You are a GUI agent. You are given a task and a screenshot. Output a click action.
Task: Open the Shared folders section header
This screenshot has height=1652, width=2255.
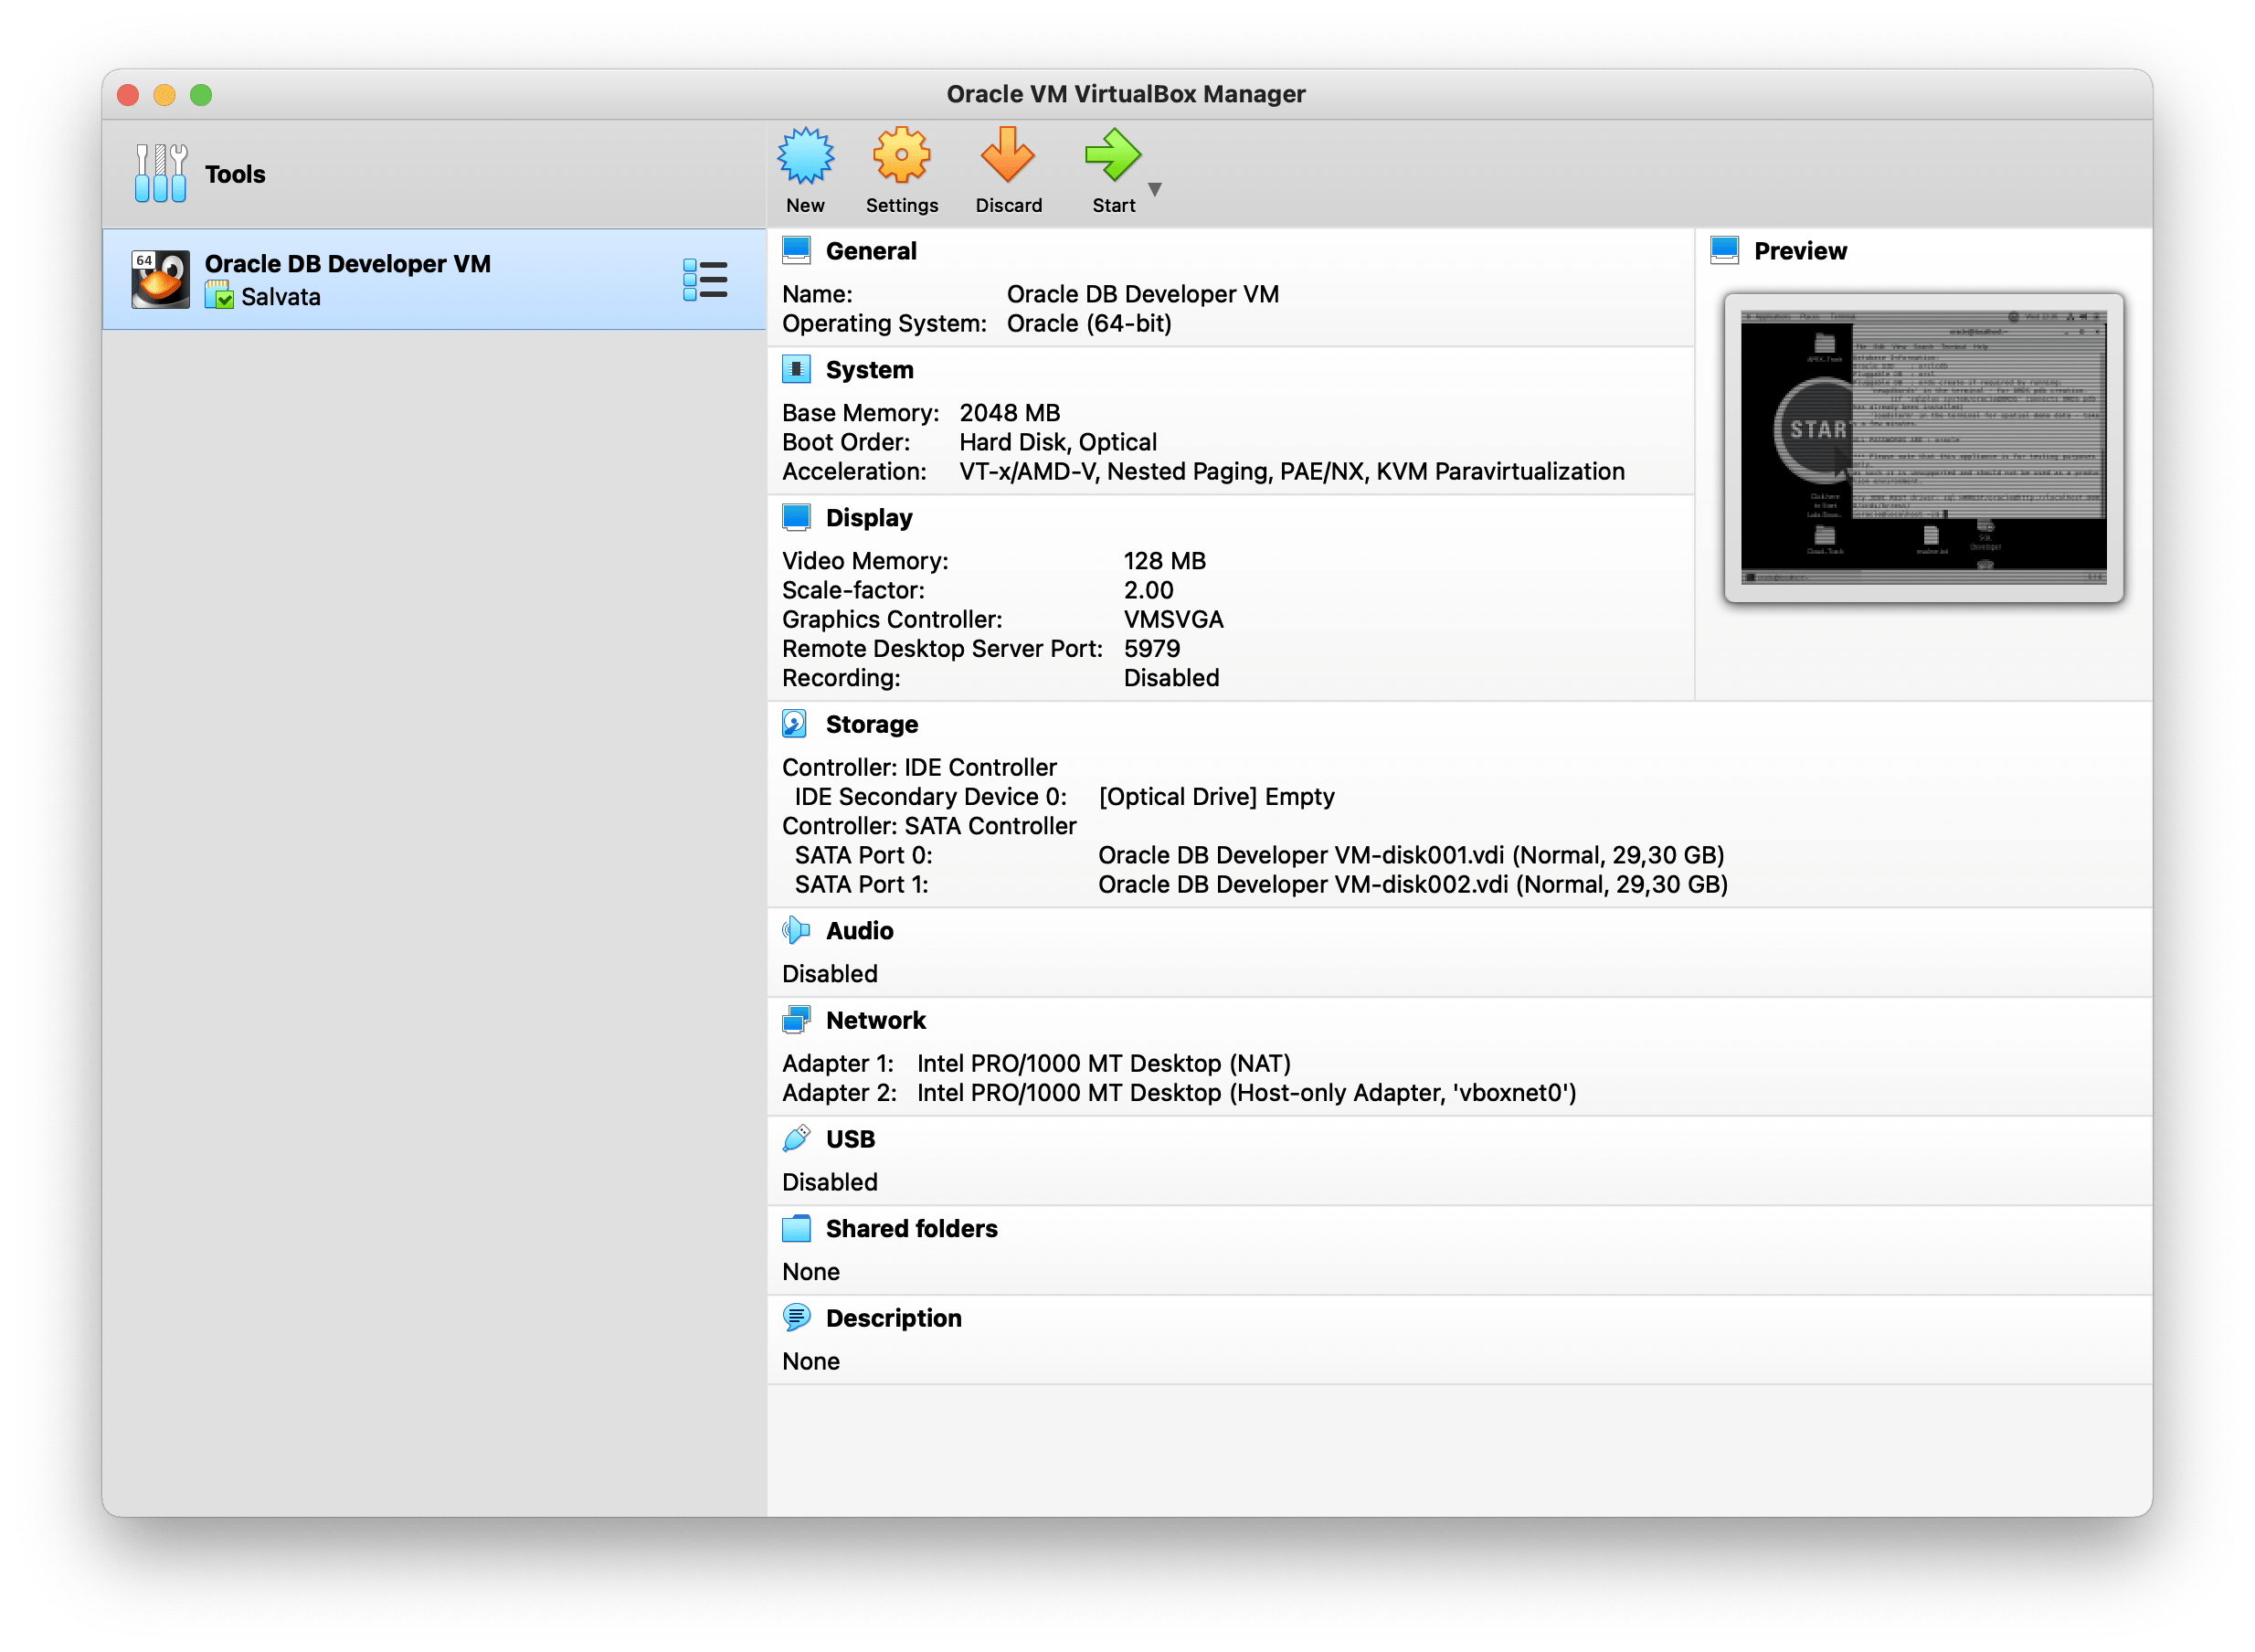911,1229
